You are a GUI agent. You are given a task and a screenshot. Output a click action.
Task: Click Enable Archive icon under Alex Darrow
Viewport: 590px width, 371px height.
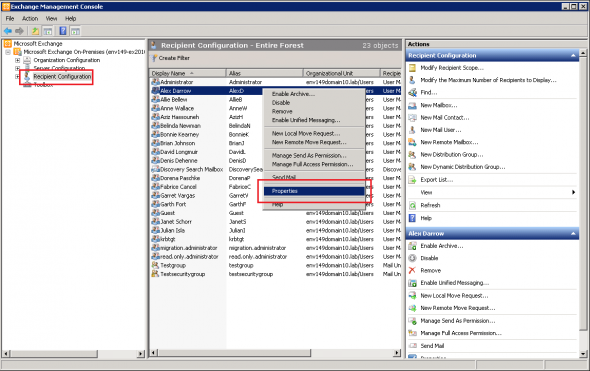412,246
